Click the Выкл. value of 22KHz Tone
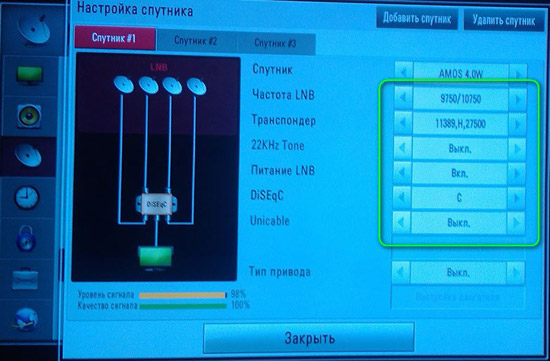The image size is (550, 361). pos(460,149)
